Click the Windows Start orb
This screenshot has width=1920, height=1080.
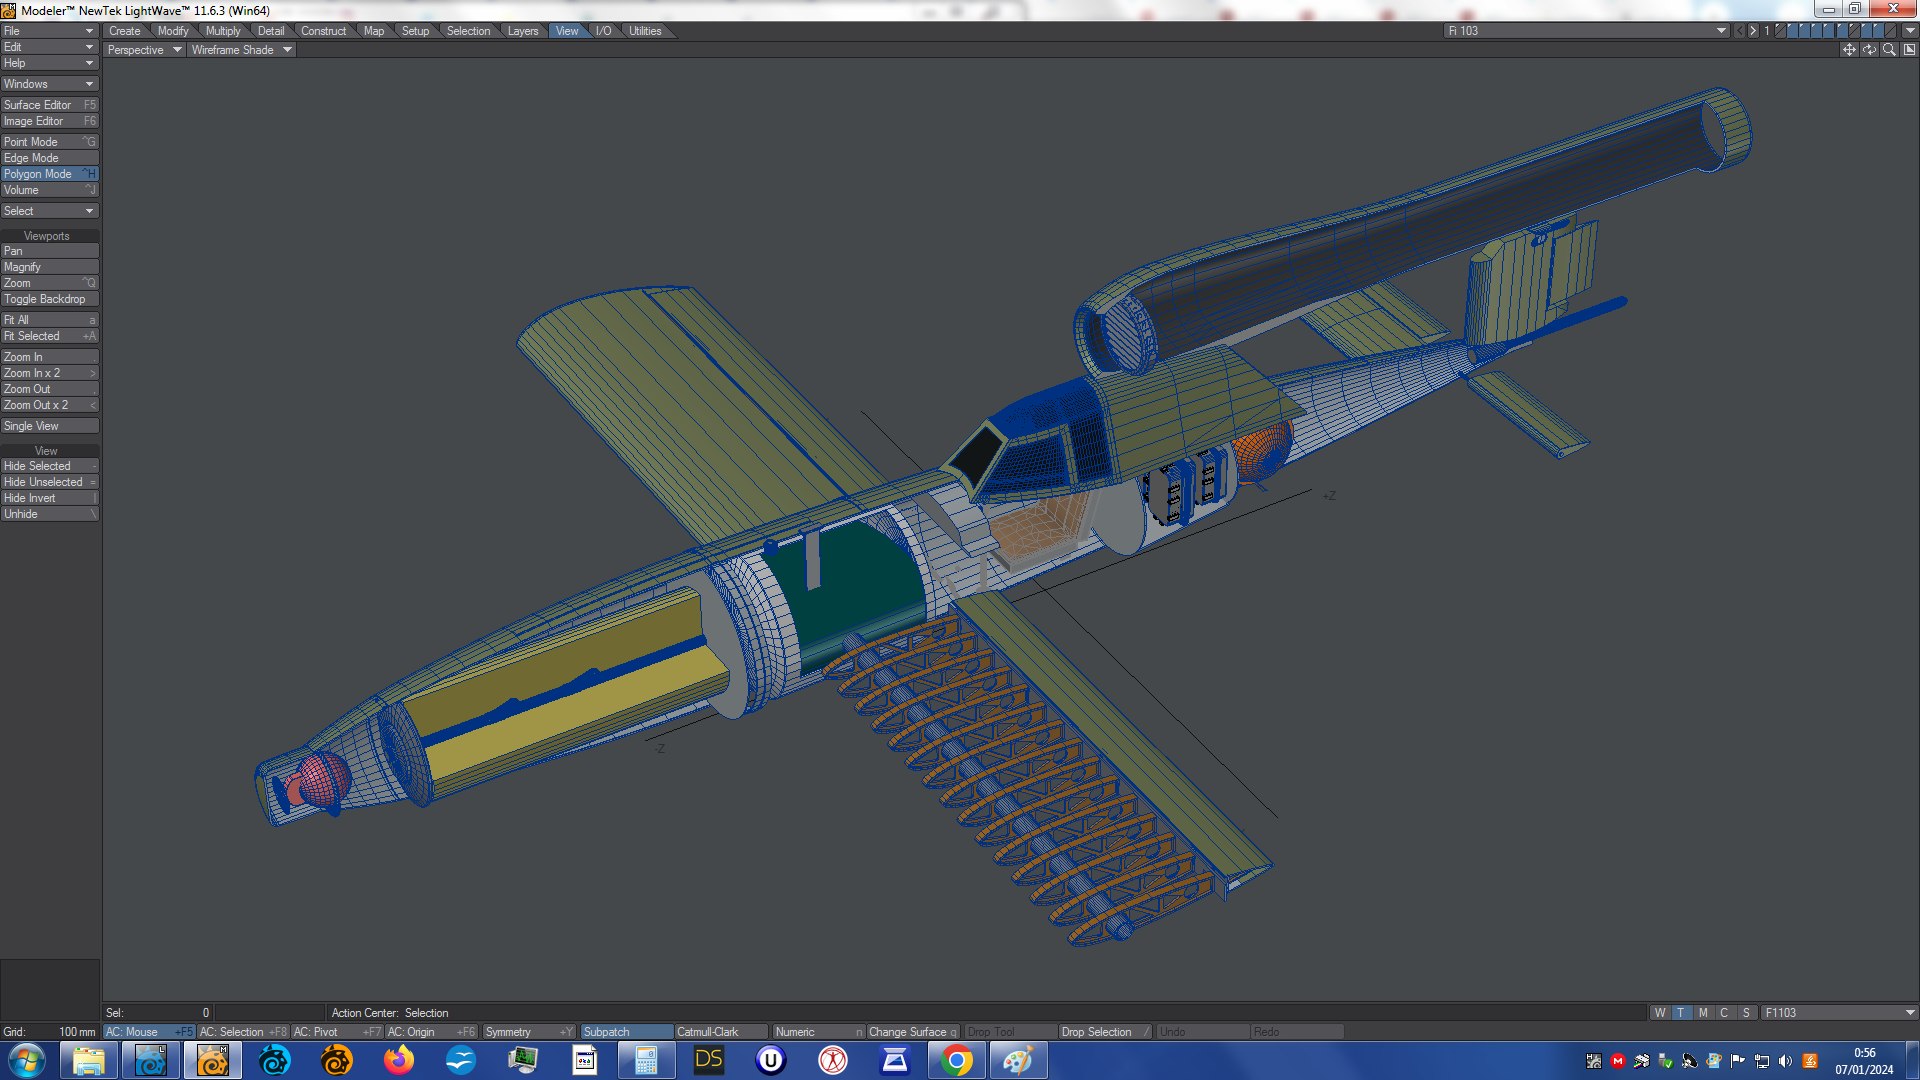pos(27,1060)
